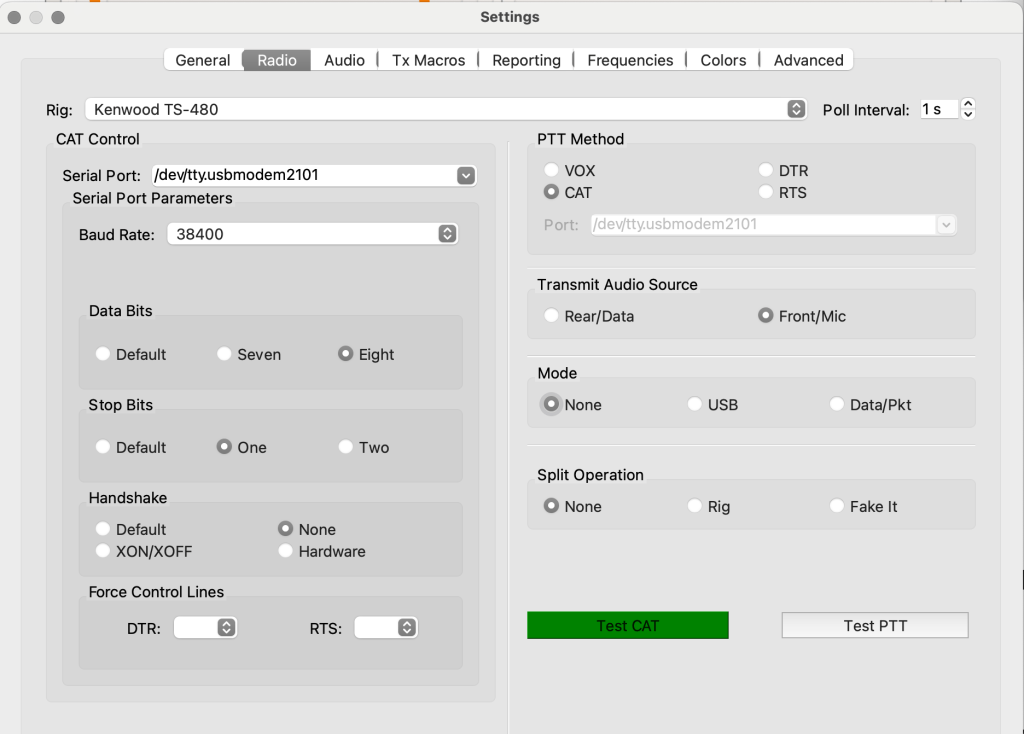
Task: Choose Hardware handshake option
Action: (x=286, y=551)
